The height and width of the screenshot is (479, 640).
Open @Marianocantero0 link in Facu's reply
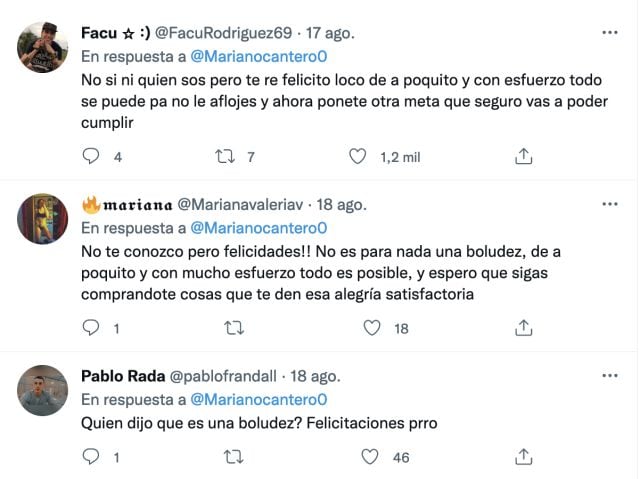tap(258, 55)
